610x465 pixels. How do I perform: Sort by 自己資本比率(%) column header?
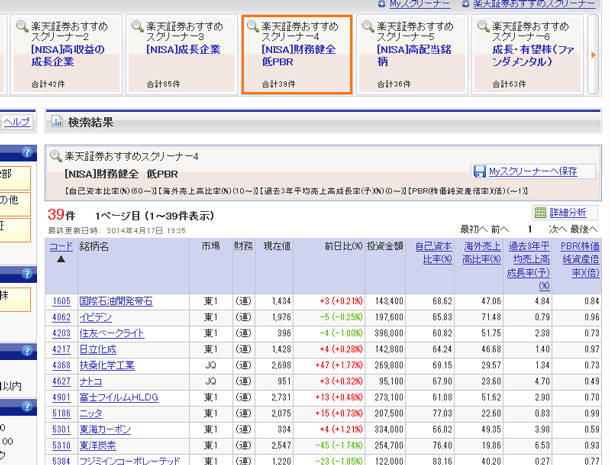coord(434,253)
